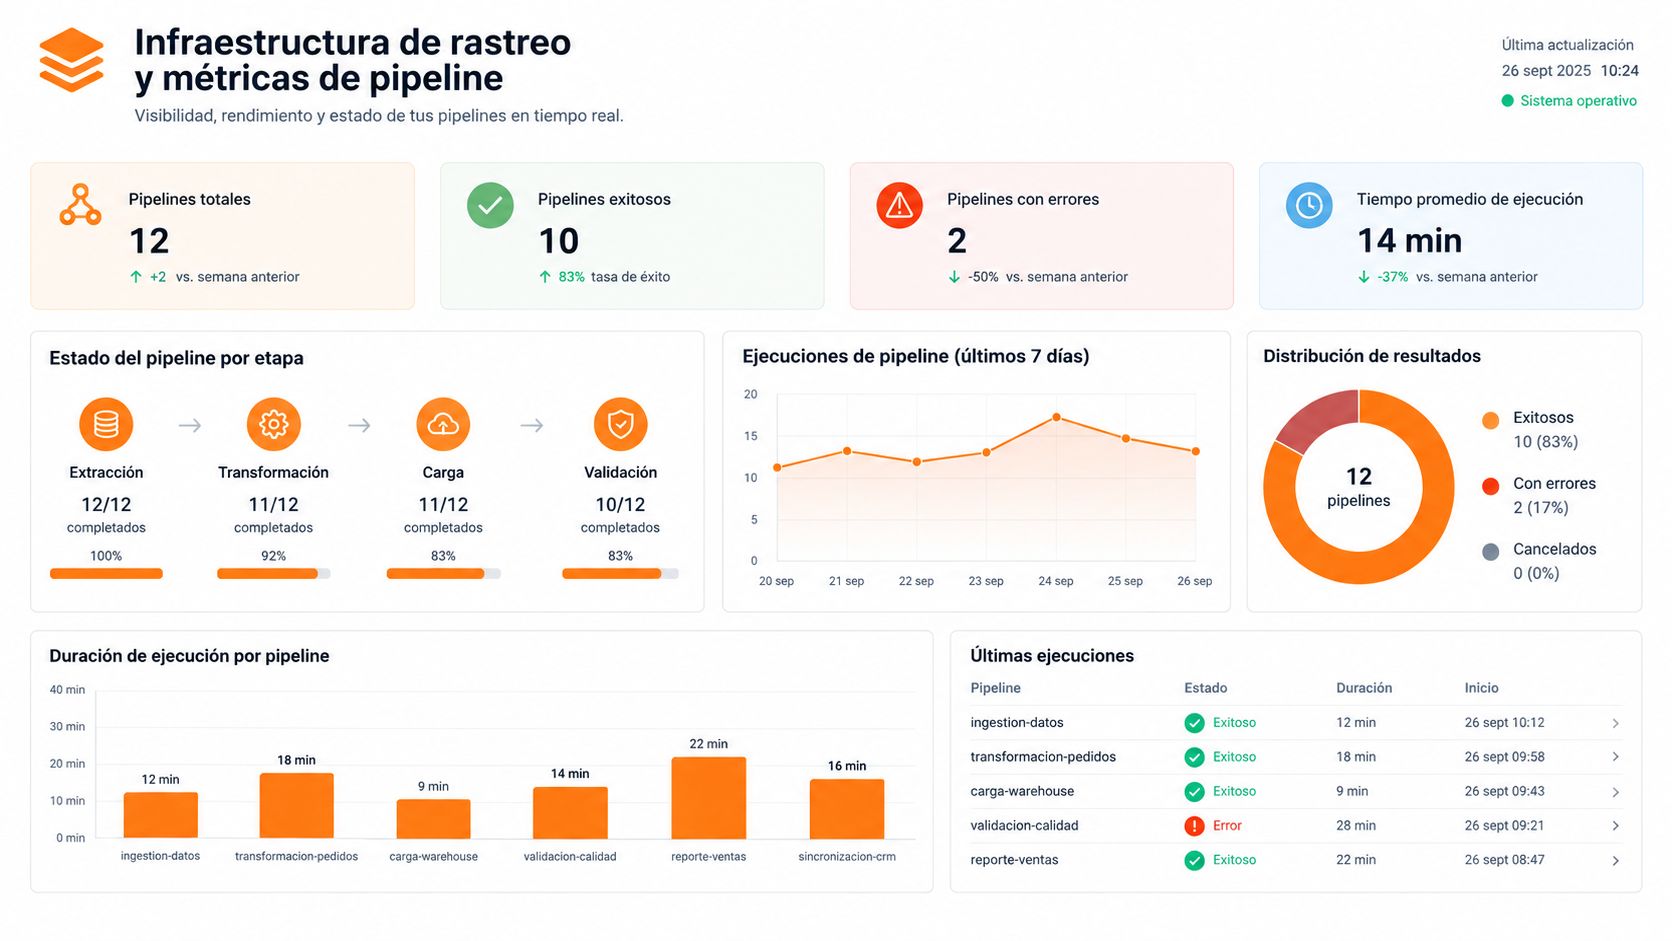Click the '83% tasa de éxito' text

pos(614,277)
